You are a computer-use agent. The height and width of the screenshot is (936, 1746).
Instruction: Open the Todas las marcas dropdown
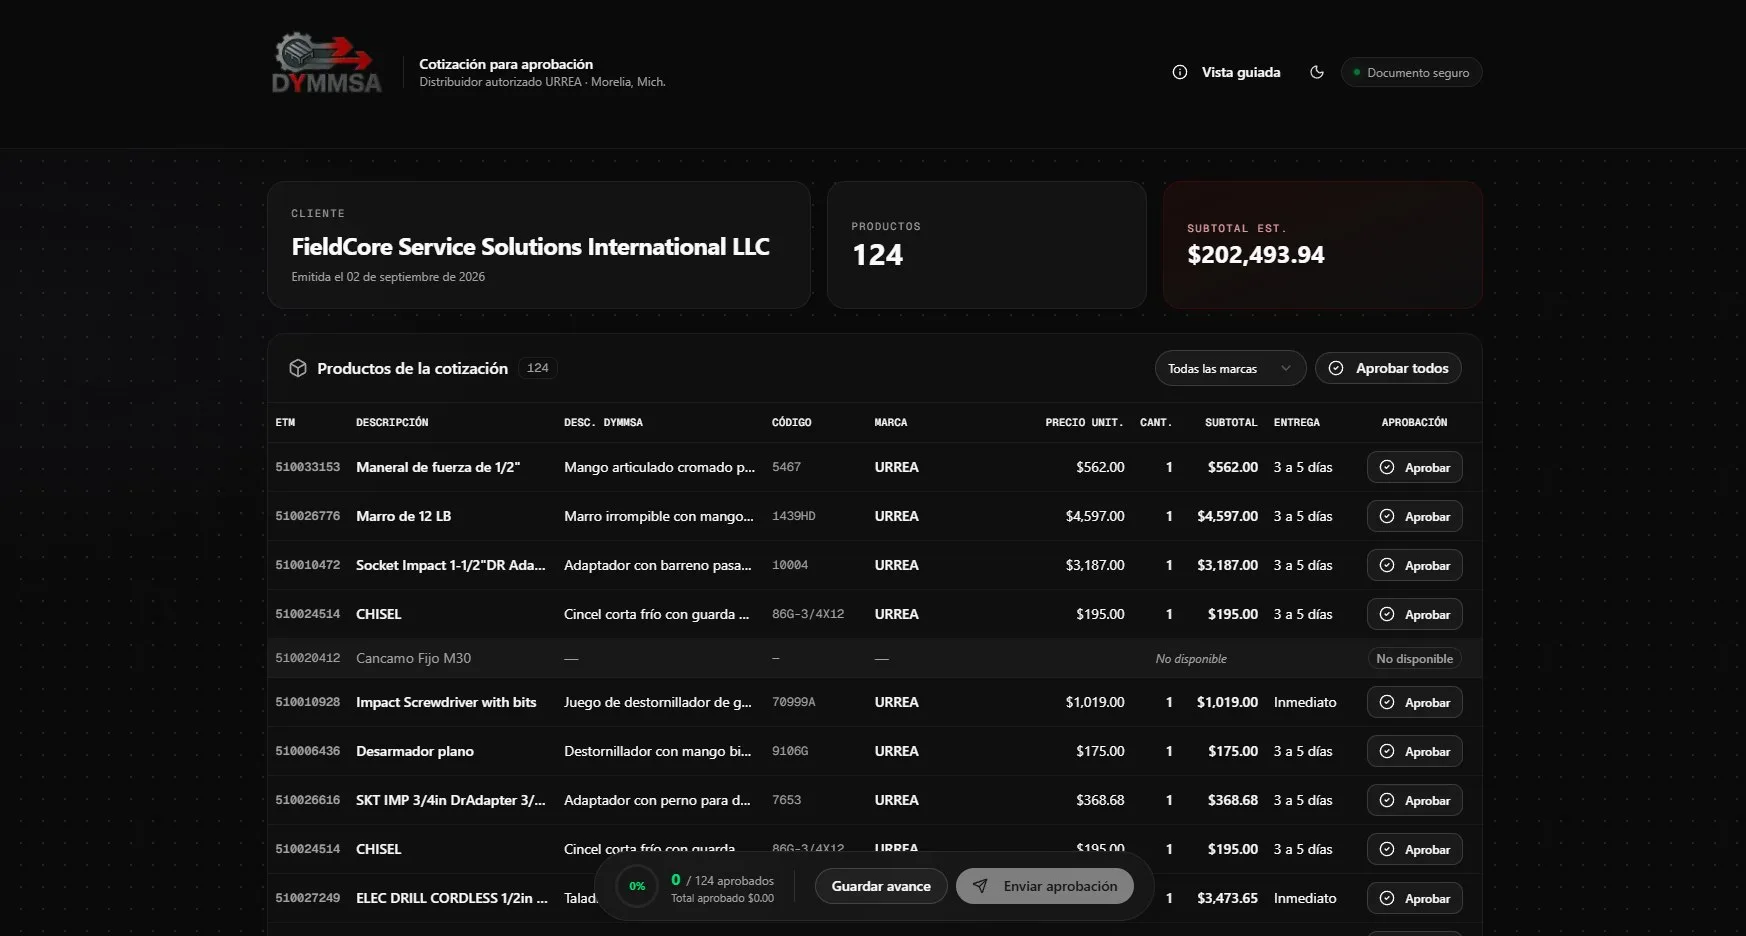pyautogui.click(x=1230, y=368)
